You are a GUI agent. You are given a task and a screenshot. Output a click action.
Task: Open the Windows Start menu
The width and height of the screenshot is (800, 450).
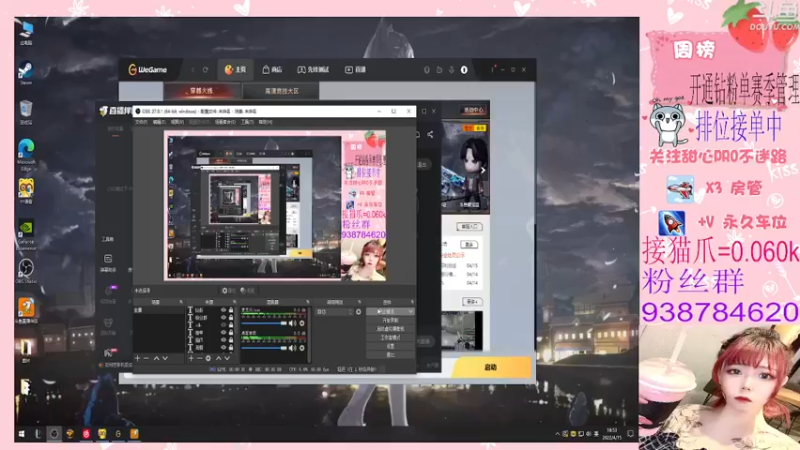pyautogui.click(x=21, y=434)
